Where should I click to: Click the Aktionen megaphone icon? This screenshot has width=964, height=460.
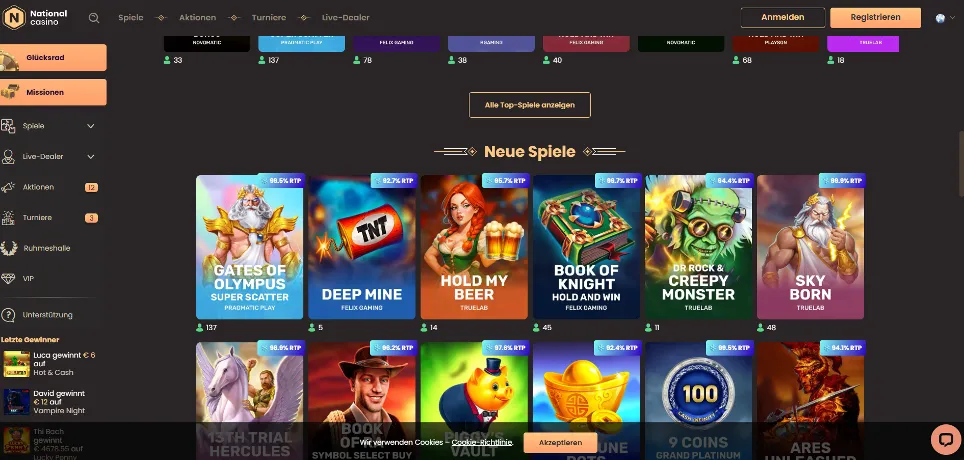(8, 187)
